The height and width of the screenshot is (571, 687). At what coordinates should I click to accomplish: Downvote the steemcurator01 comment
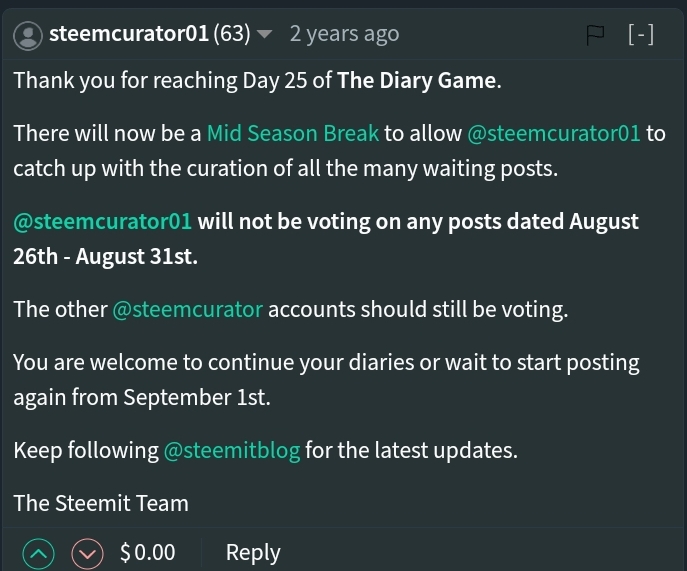[88, 553]
